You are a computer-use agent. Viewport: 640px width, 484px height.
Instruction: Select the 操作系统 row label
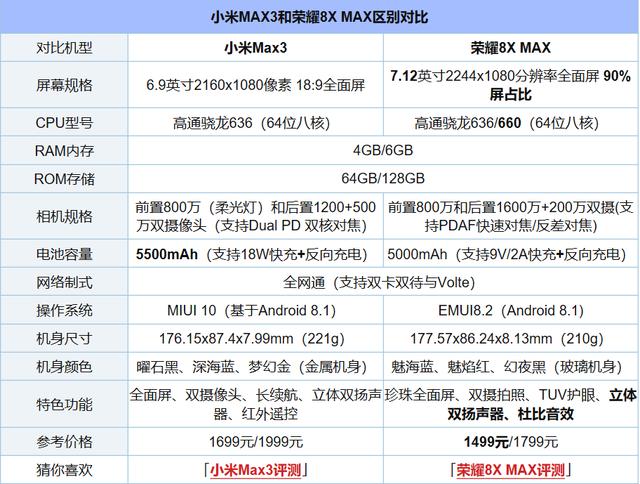64,311
